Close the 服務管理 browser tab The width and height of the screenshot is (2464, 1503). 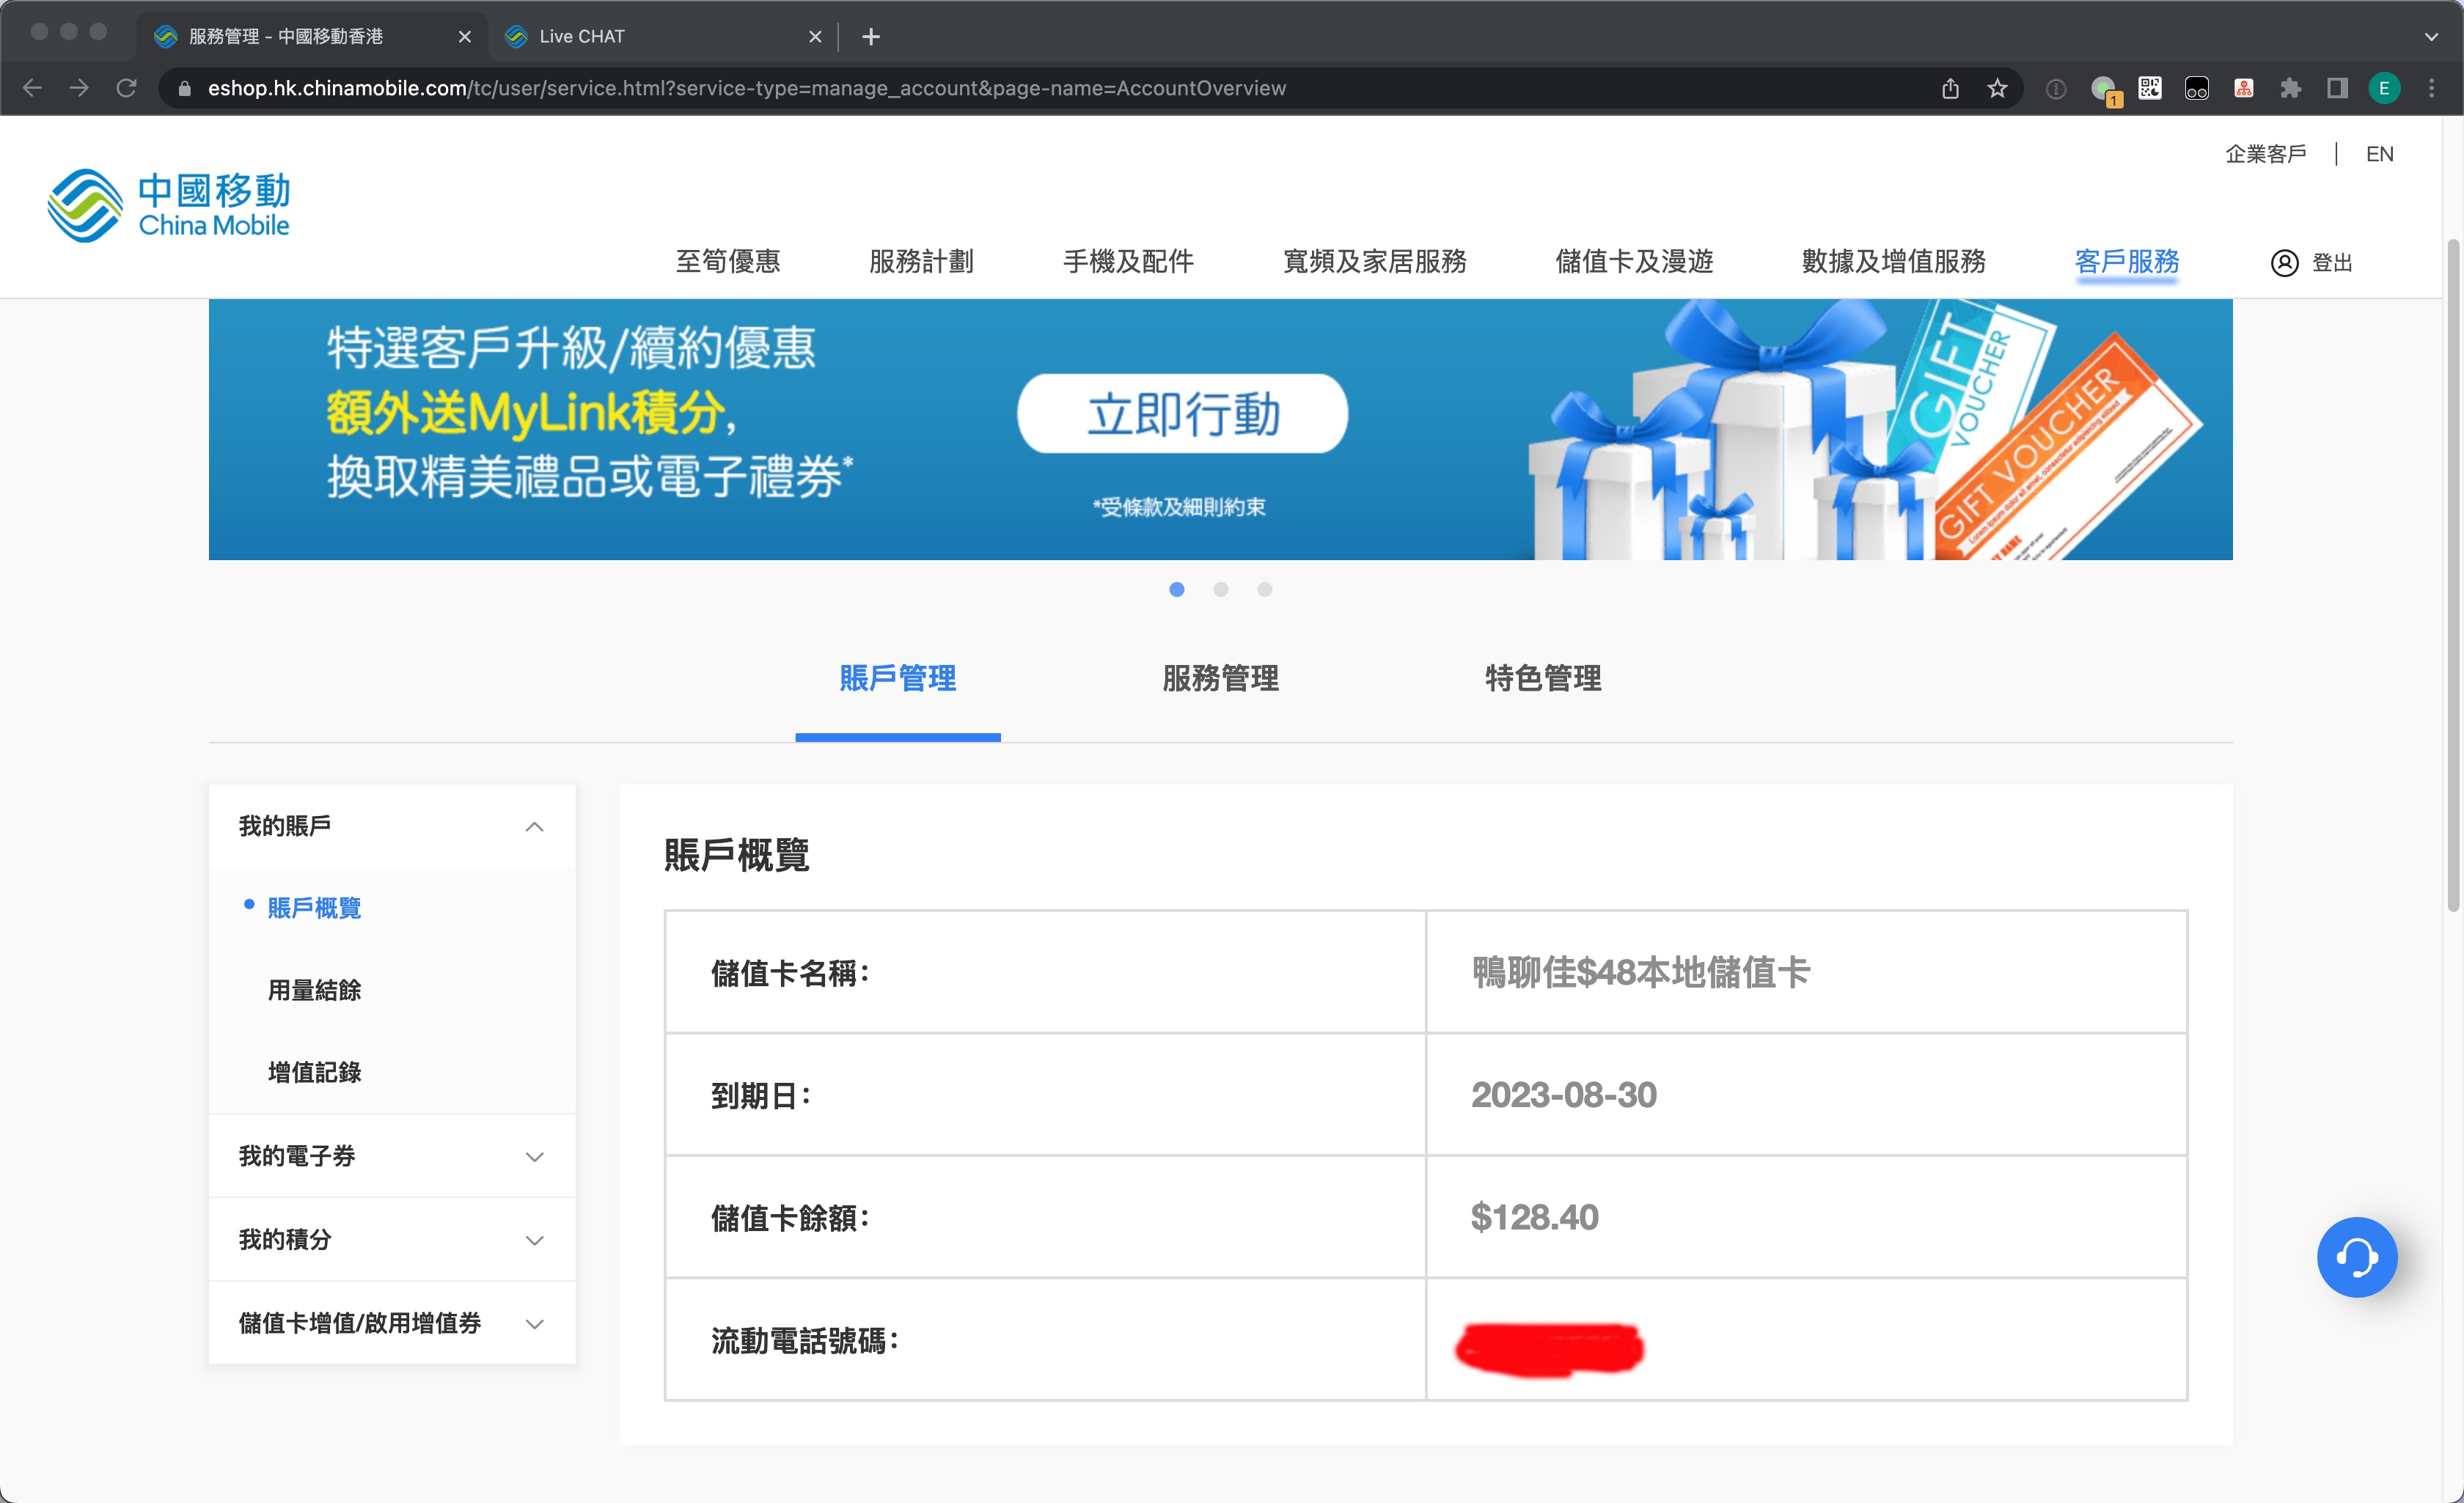coord(465,37)
